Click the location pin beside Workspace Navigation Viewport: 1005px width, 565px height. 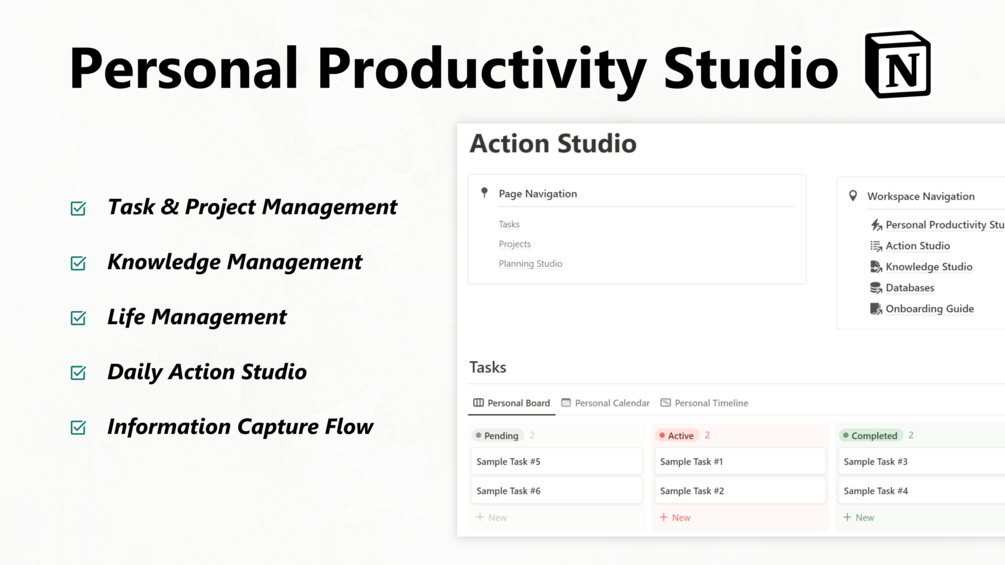(852, 196)
